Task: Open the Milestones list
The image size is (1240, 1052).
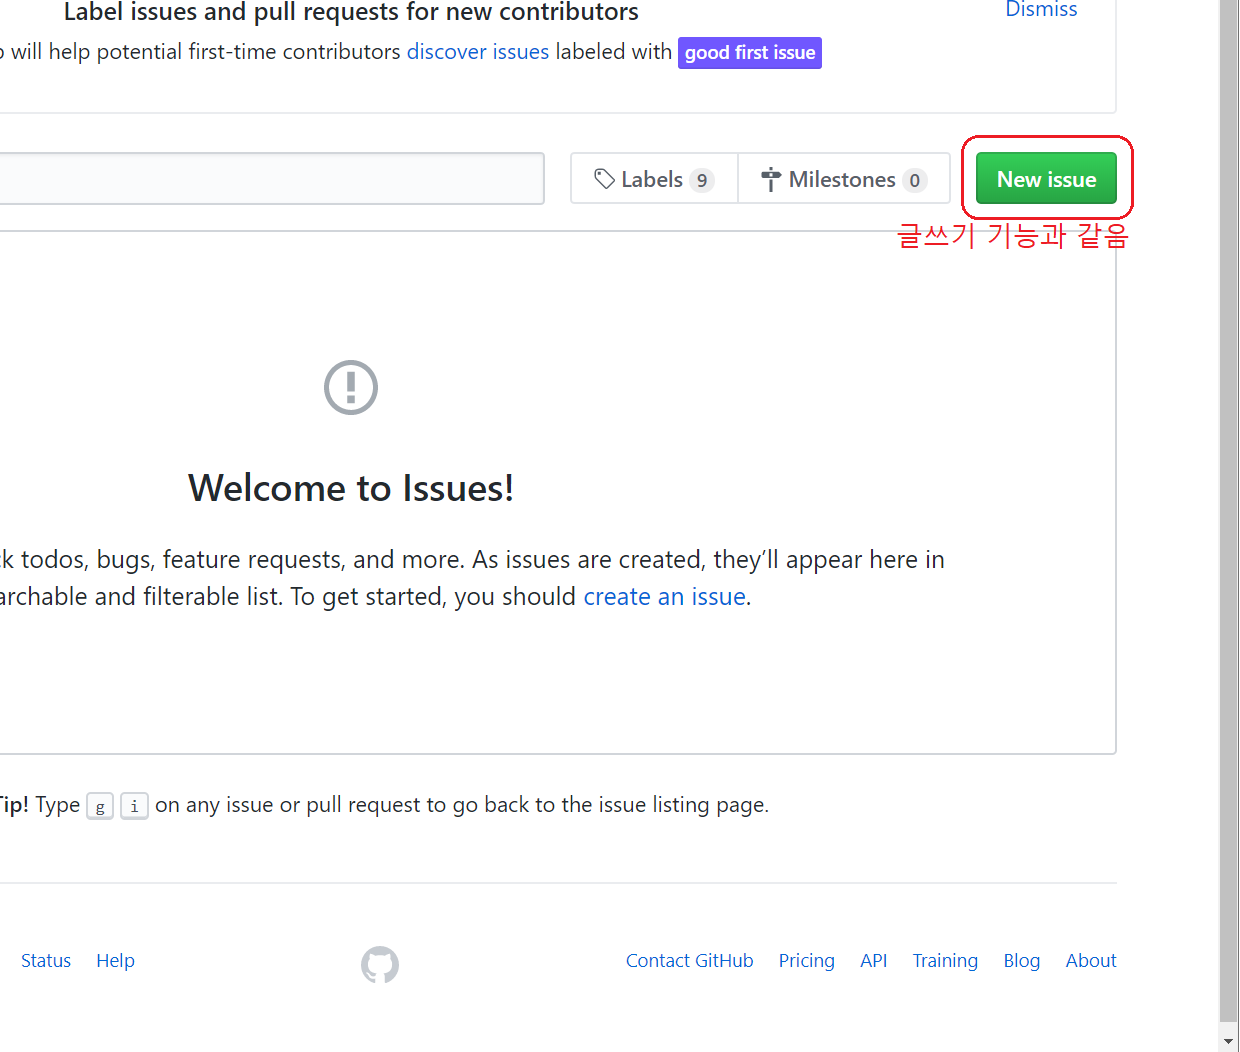Action: (x=844, y=178)
